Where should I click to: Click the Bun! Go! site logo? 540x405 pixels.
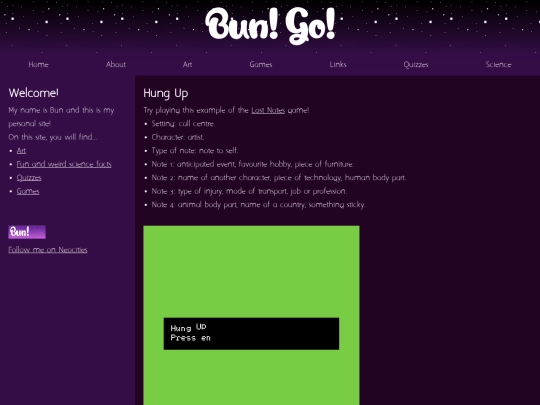tap(270, 26)
